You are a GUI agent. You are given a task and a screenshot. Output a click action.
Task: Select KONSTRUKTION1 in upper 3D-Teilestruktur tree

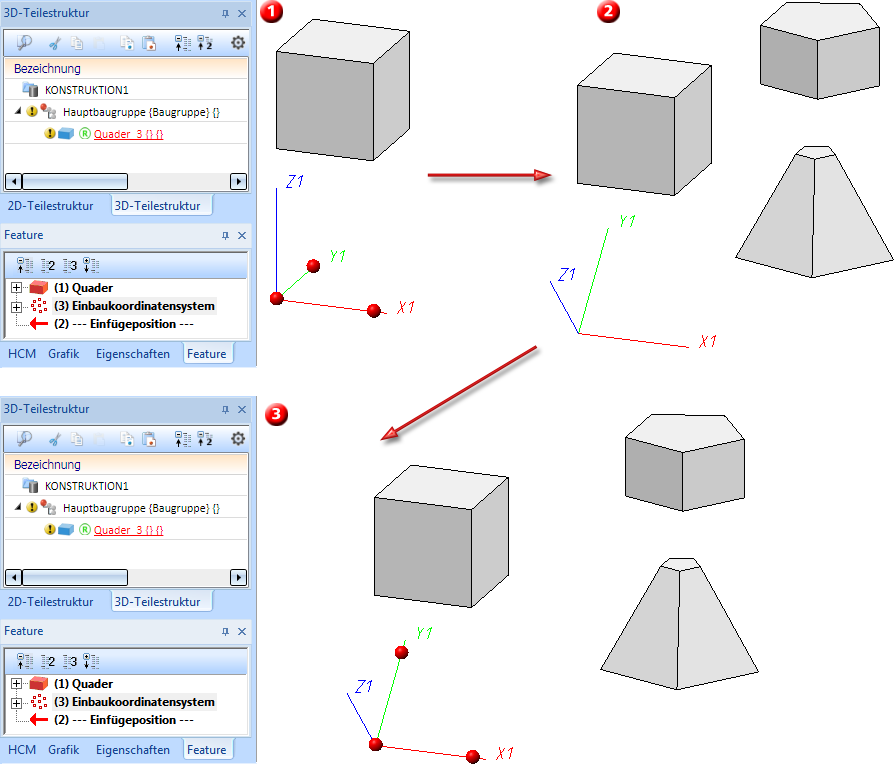[x=87, y=90]
